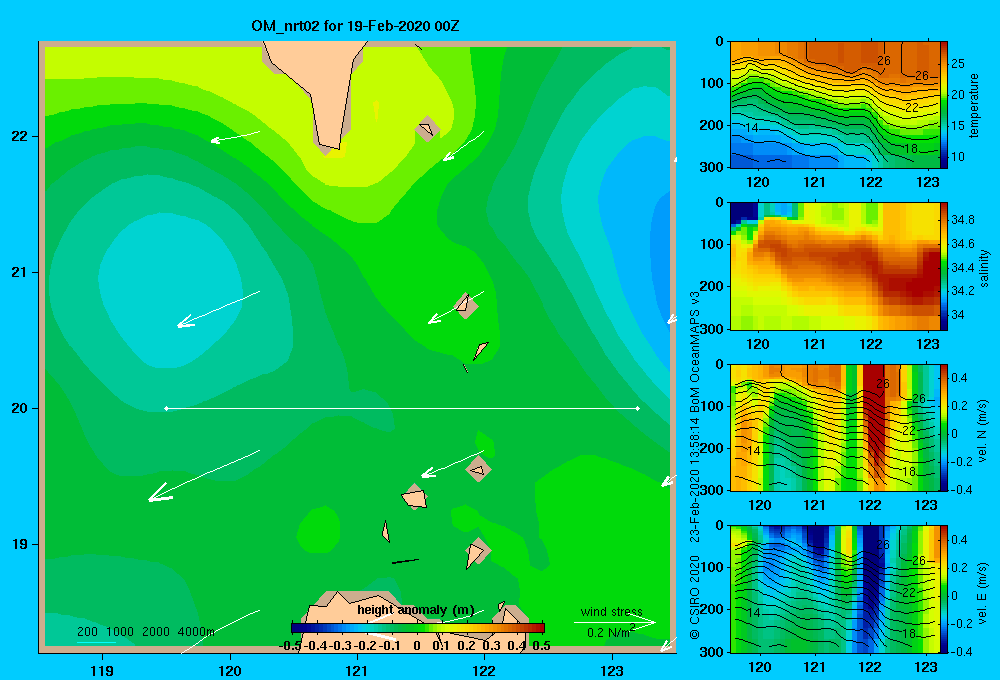
Task: Click the 'vel. N (m/s)' section plot
Action: pos(834,427)
